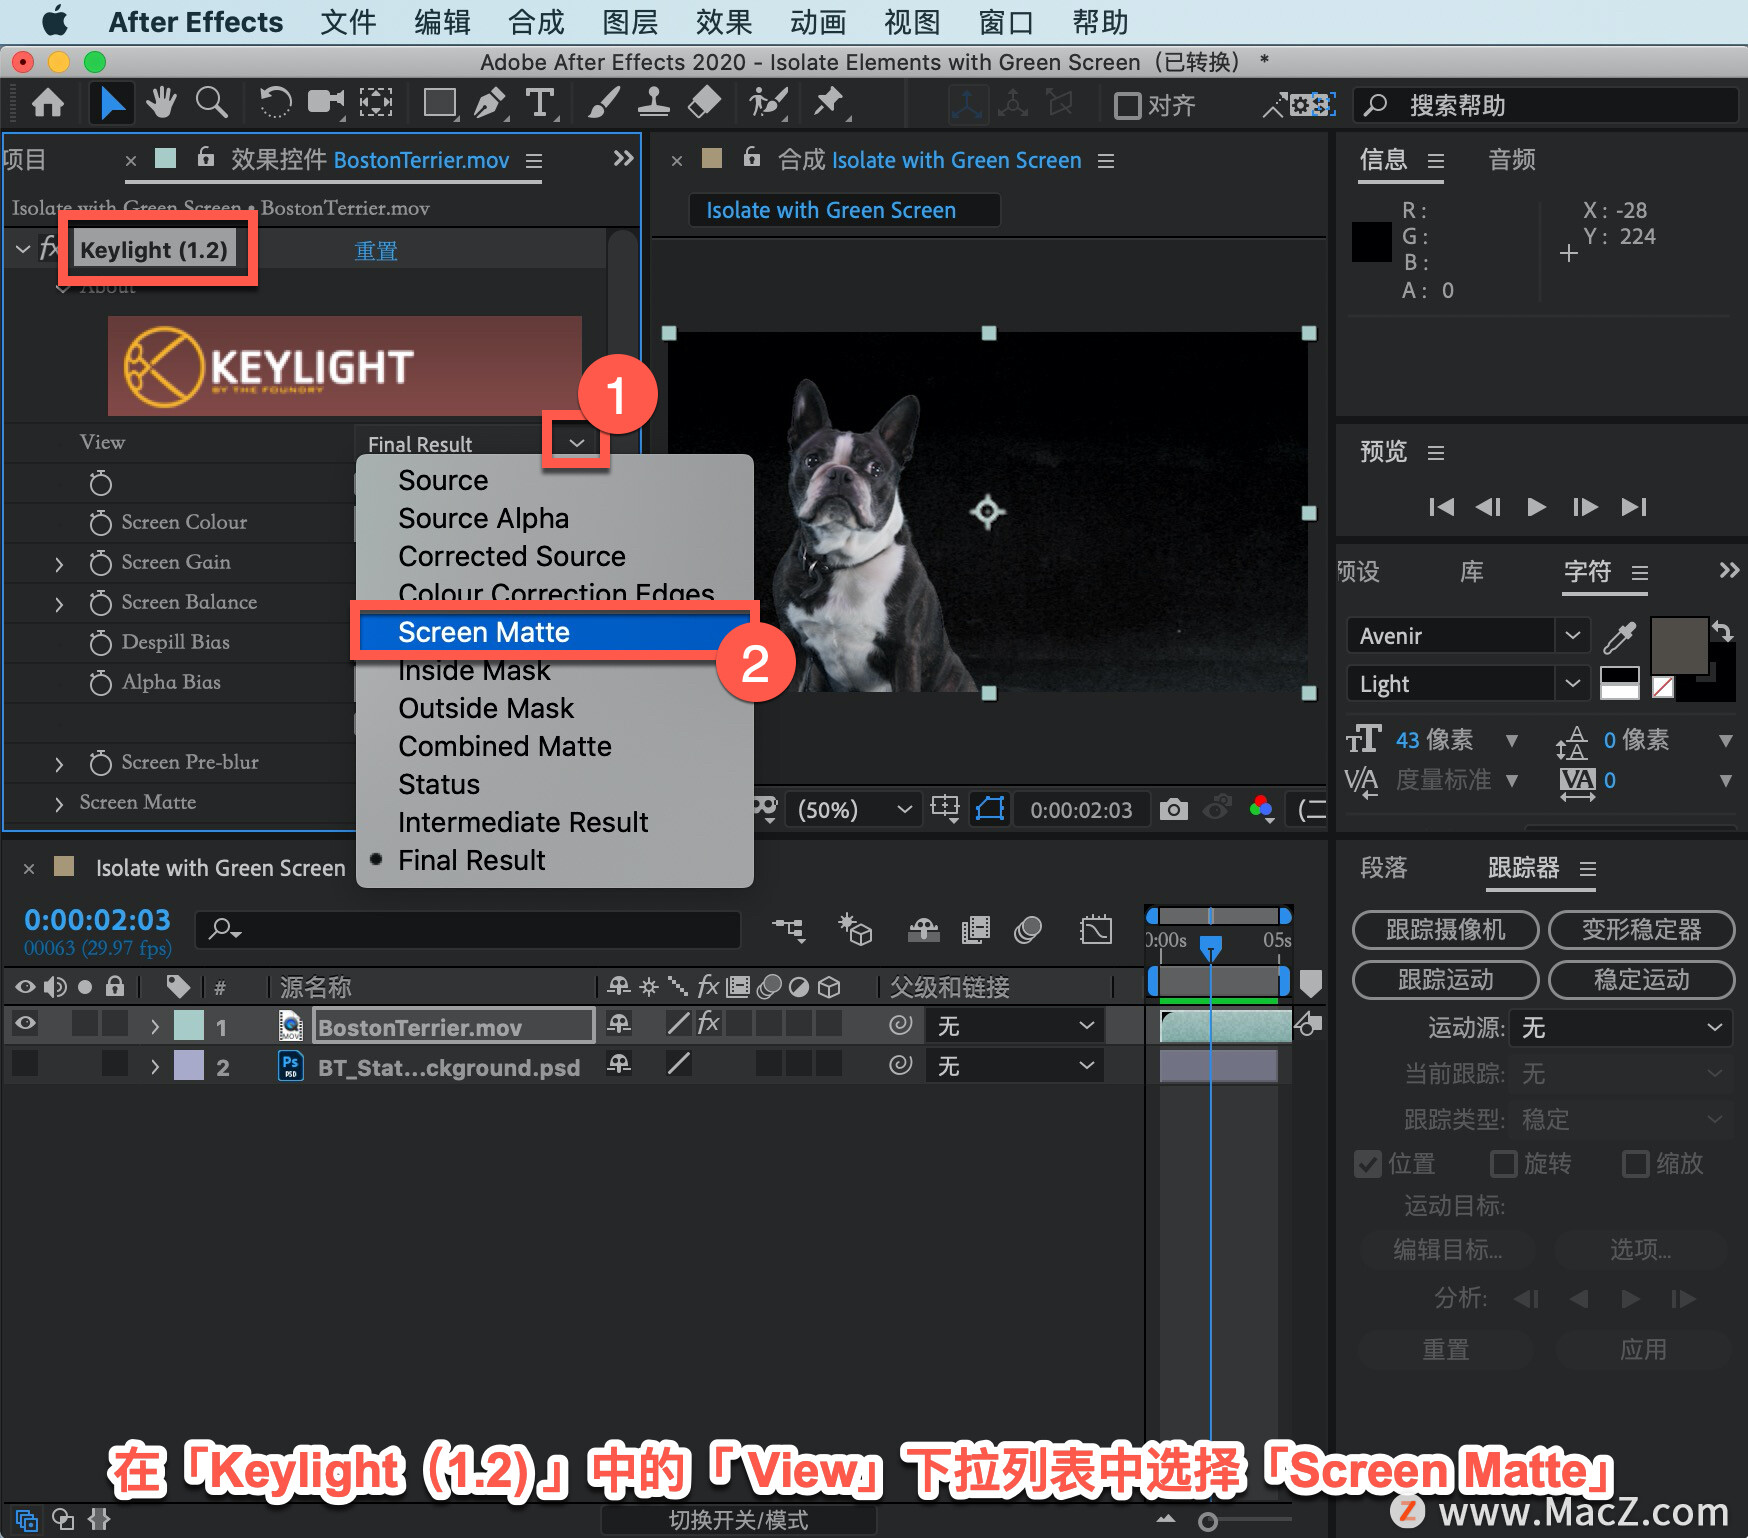
Task: Select the Selection arrow tool
Action: pos(112,103)
